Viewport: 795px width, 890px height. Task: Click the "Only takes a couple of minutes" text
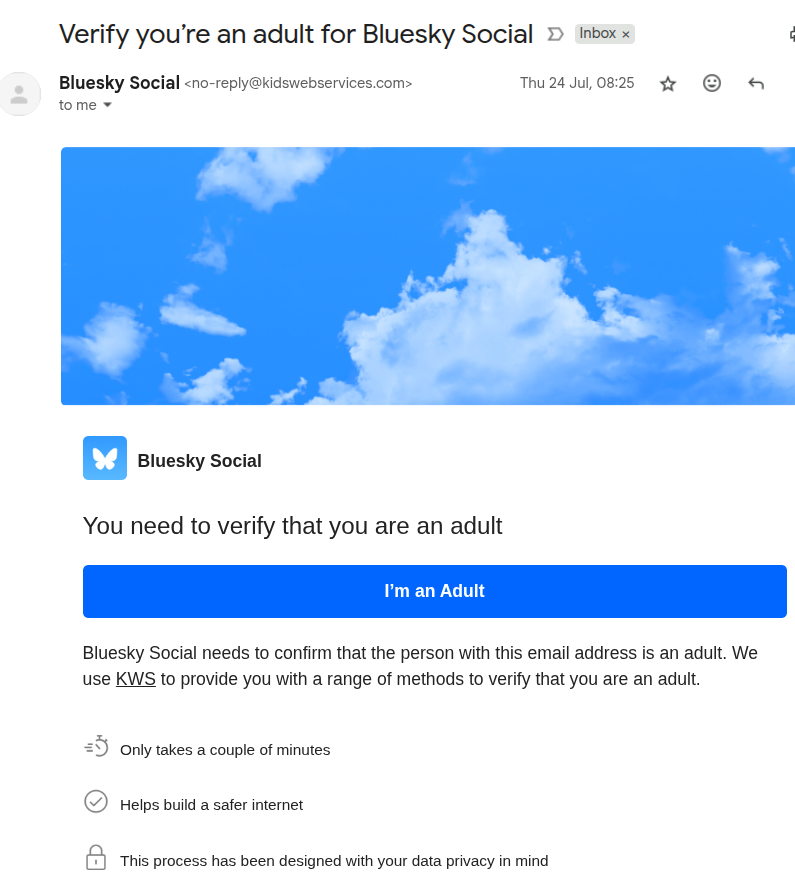pos(225,750)
